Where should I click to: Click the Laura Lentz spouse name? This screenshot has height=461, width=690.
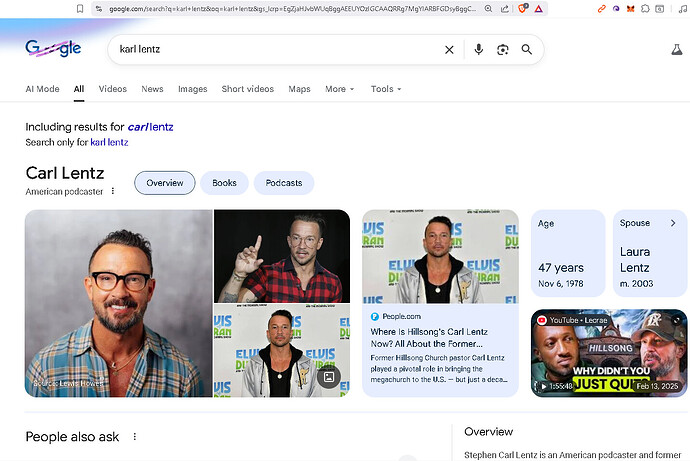(635, 260)
